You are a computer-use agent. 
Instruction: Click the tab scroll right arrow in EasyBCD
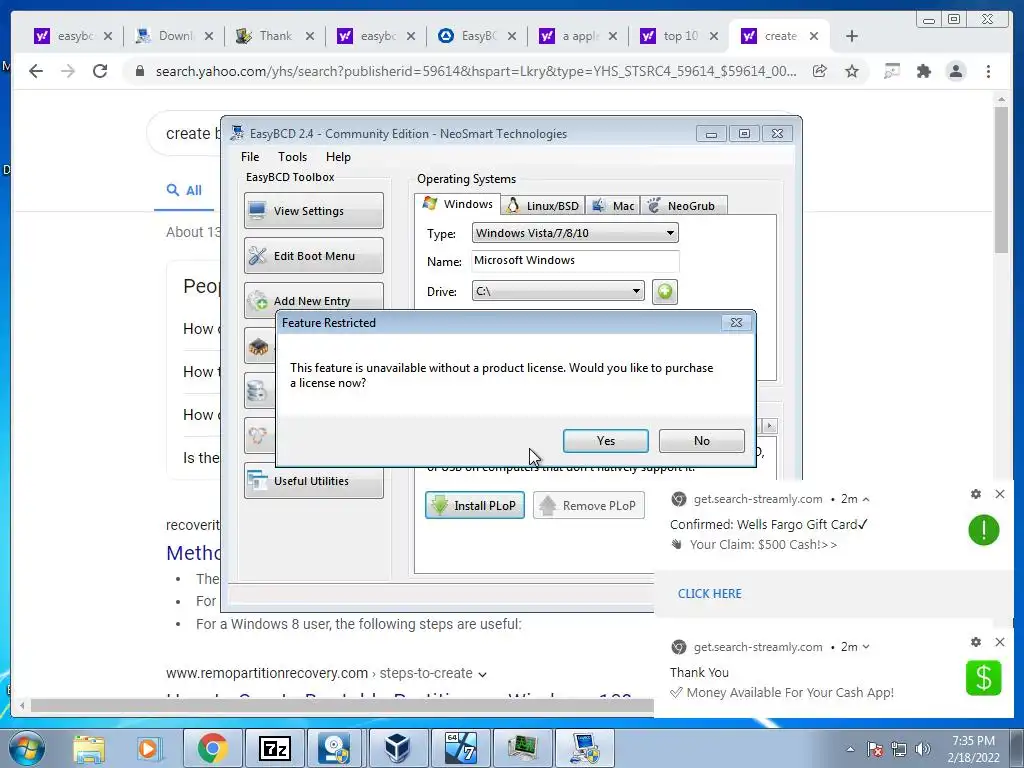tap(769, 426)
